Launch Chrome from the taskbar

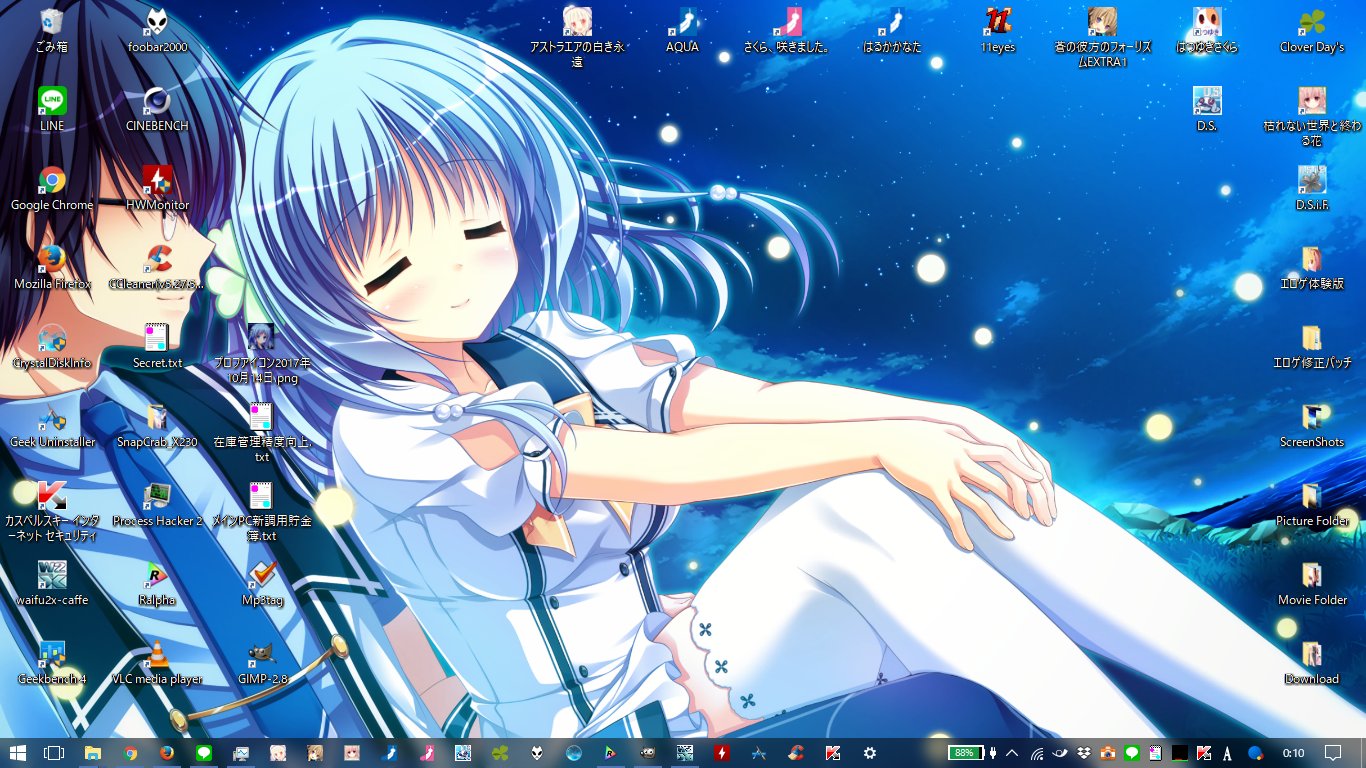tap(130, 752)
